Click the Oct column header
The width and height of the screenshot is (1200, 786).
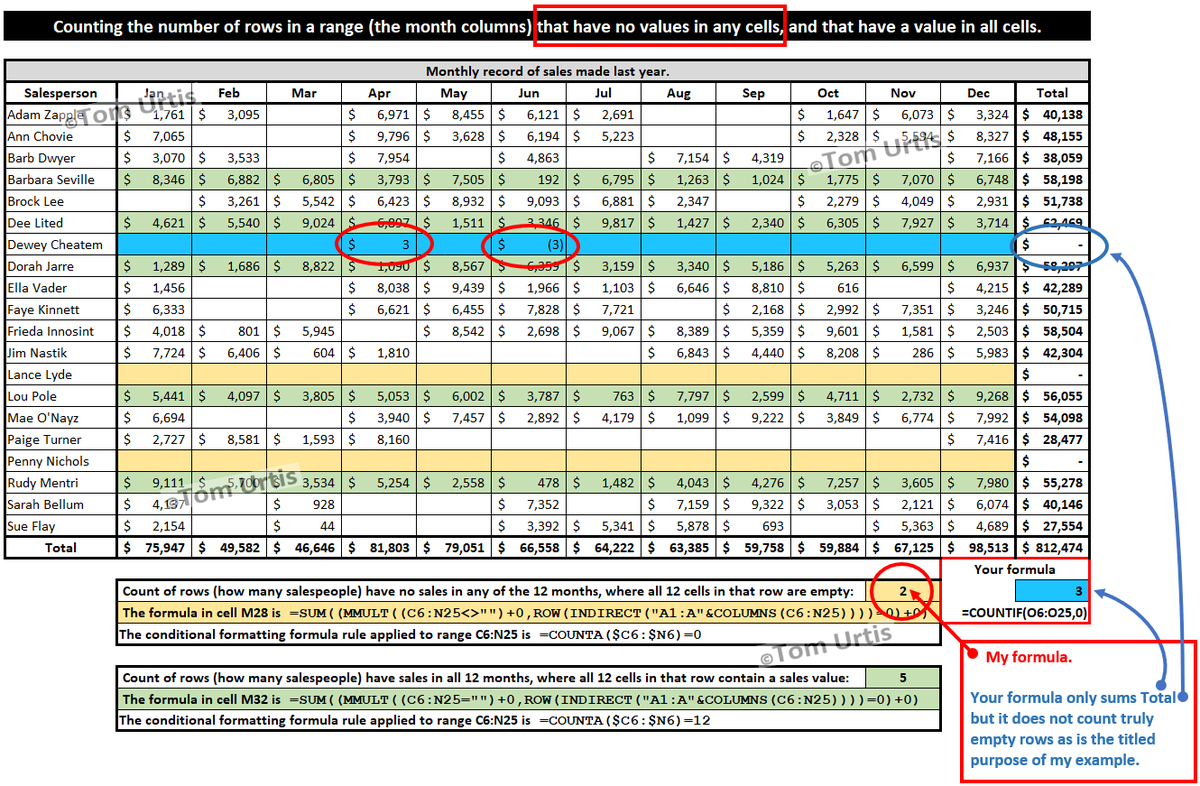(x=829, y=93)
